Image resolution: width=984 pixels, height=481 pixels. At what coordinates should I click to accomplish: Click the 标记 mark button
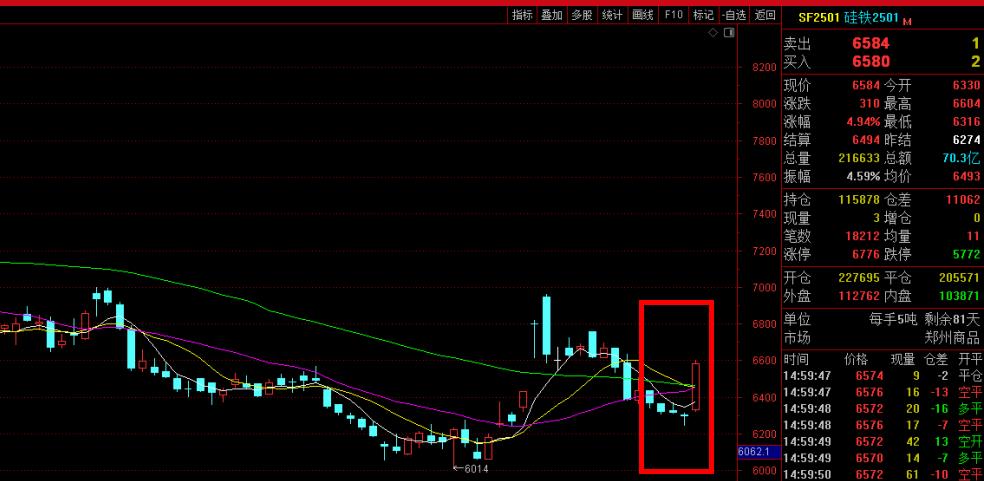[x=703, y=15]
